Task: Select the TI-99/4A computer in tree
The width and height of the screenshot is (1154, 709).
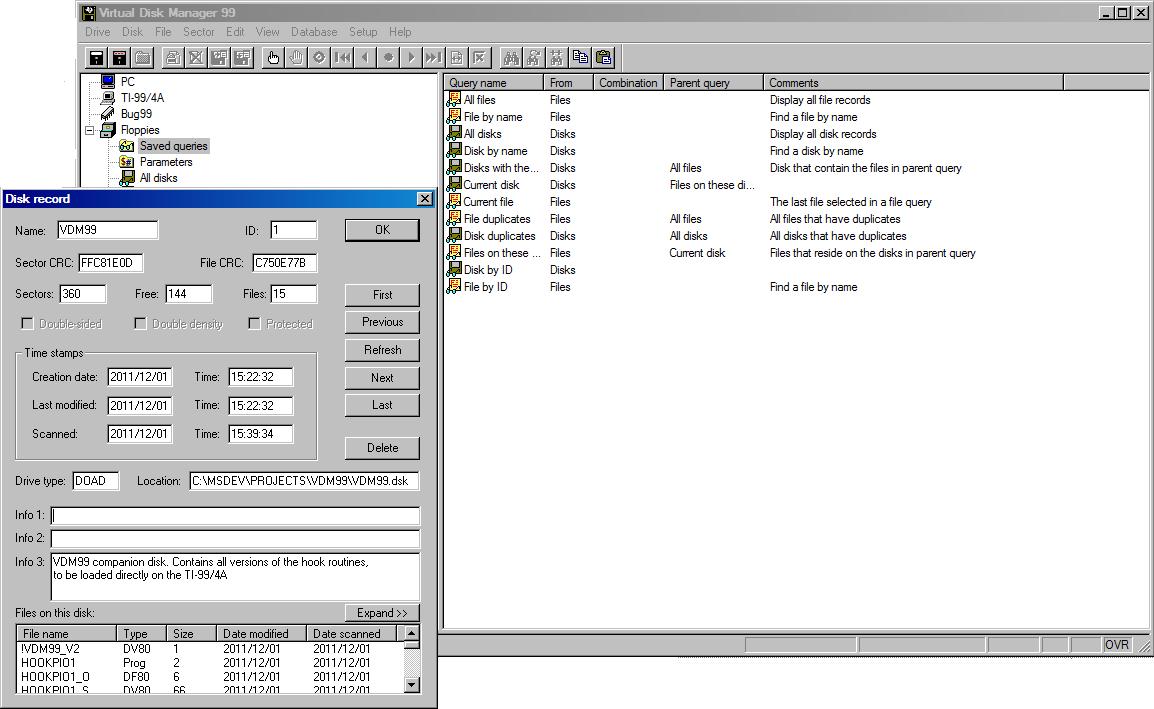Action: pos(142,98)
